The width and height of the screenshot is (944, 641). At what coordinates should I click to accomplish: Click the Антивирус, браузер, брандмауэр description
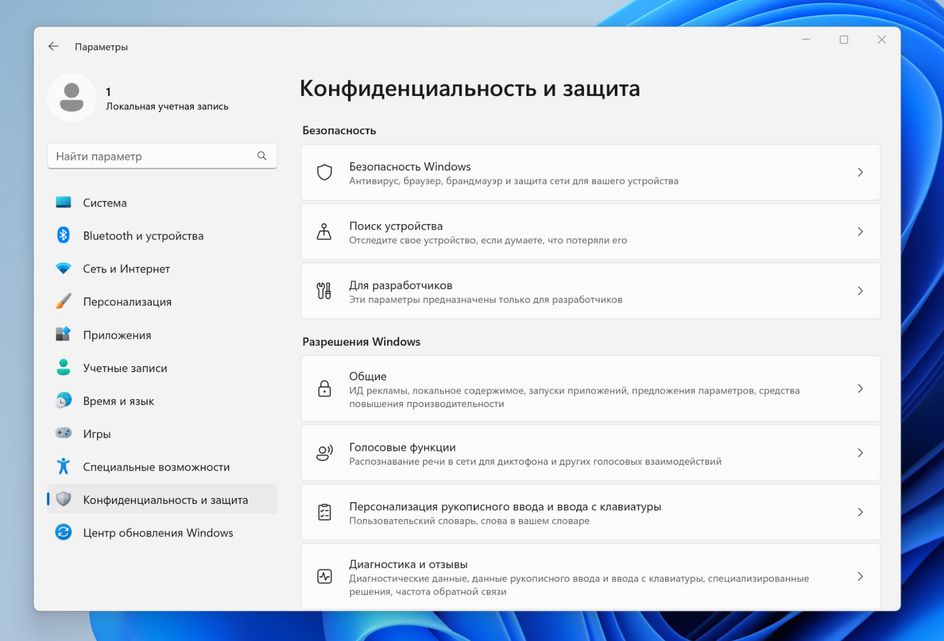point(514,181)
